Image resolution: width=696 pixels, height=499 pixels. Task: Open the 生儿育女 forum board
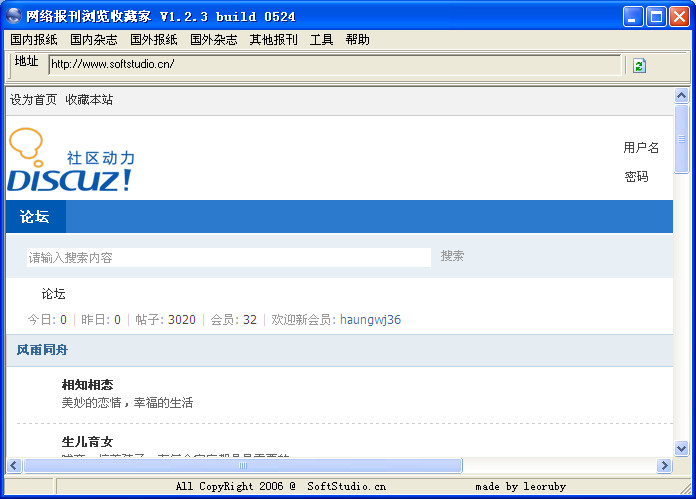click(87, 442)
